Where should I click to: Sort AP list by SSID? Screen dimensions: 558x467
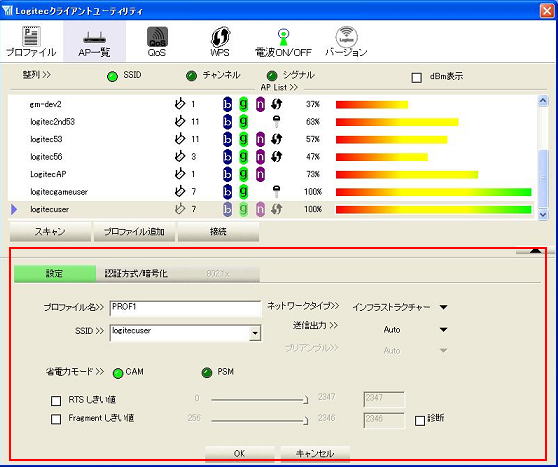click(112, 76)
